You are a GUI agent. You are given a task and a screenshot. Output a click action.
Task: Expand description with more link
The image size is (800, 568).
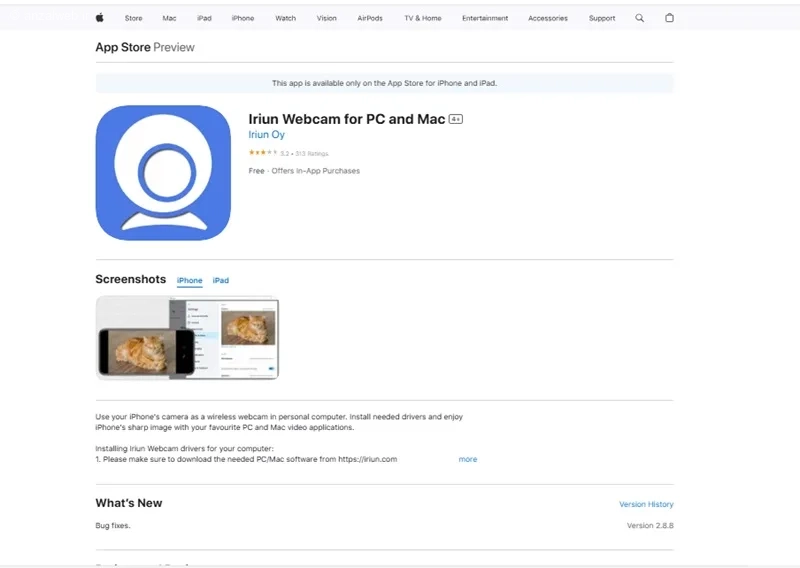click(x=468, y=459)
